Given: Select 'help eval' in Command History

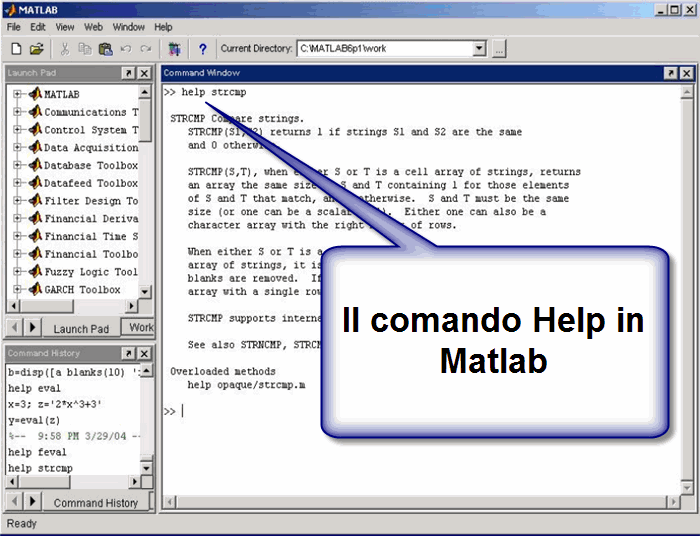Looking at the screenshot, I should [34, 388].
